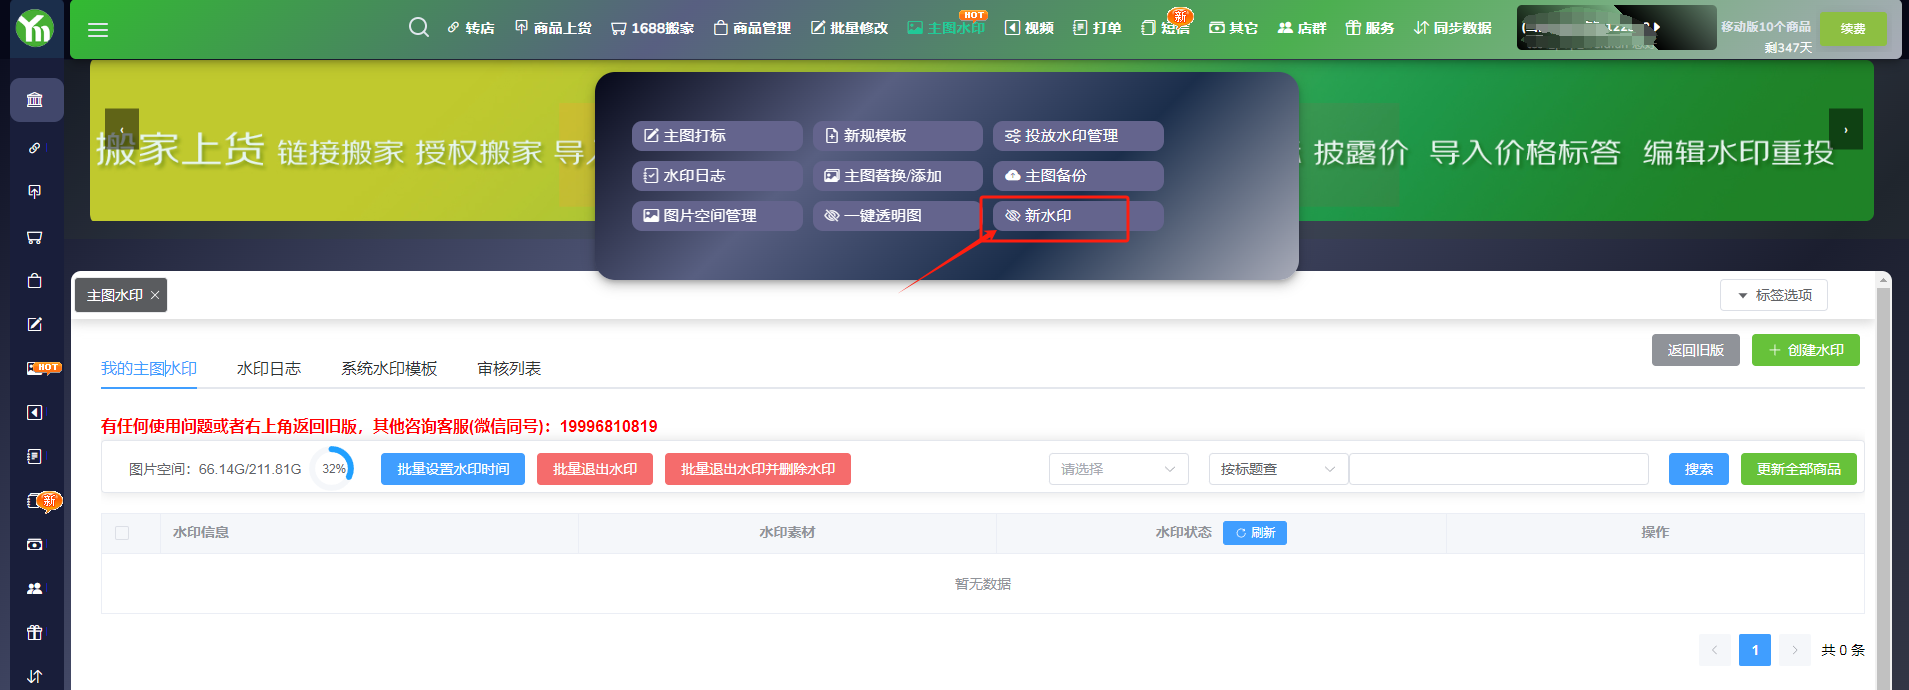Toggle the select-all checkbox in table header
This screenshot has width=1909, height=690.
pyautogui.click(x=122, y=533)
